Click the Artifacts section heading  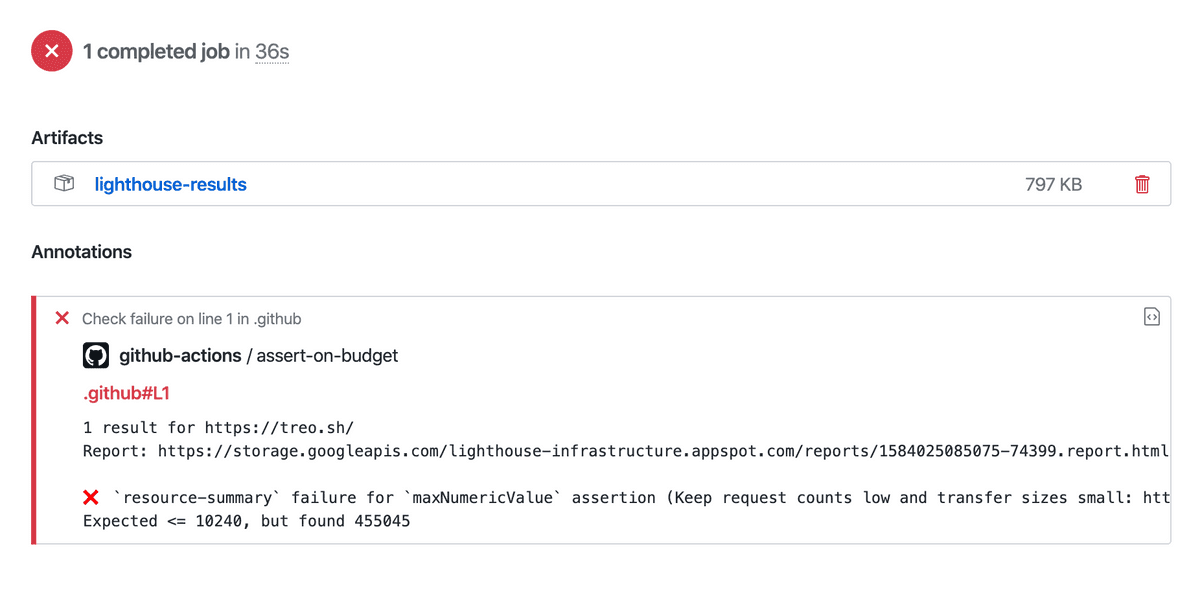click(x=67, y=138)
